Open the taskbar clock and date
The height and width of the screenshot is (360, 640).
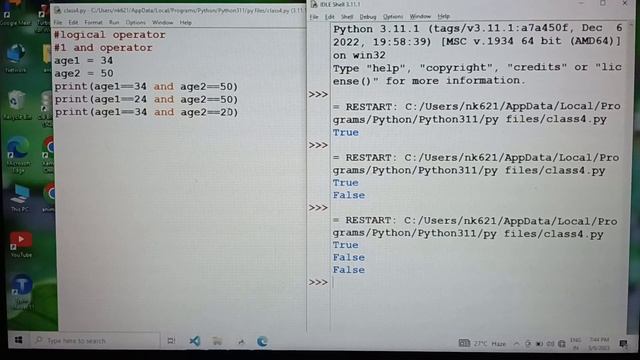(x=599, y=344)
